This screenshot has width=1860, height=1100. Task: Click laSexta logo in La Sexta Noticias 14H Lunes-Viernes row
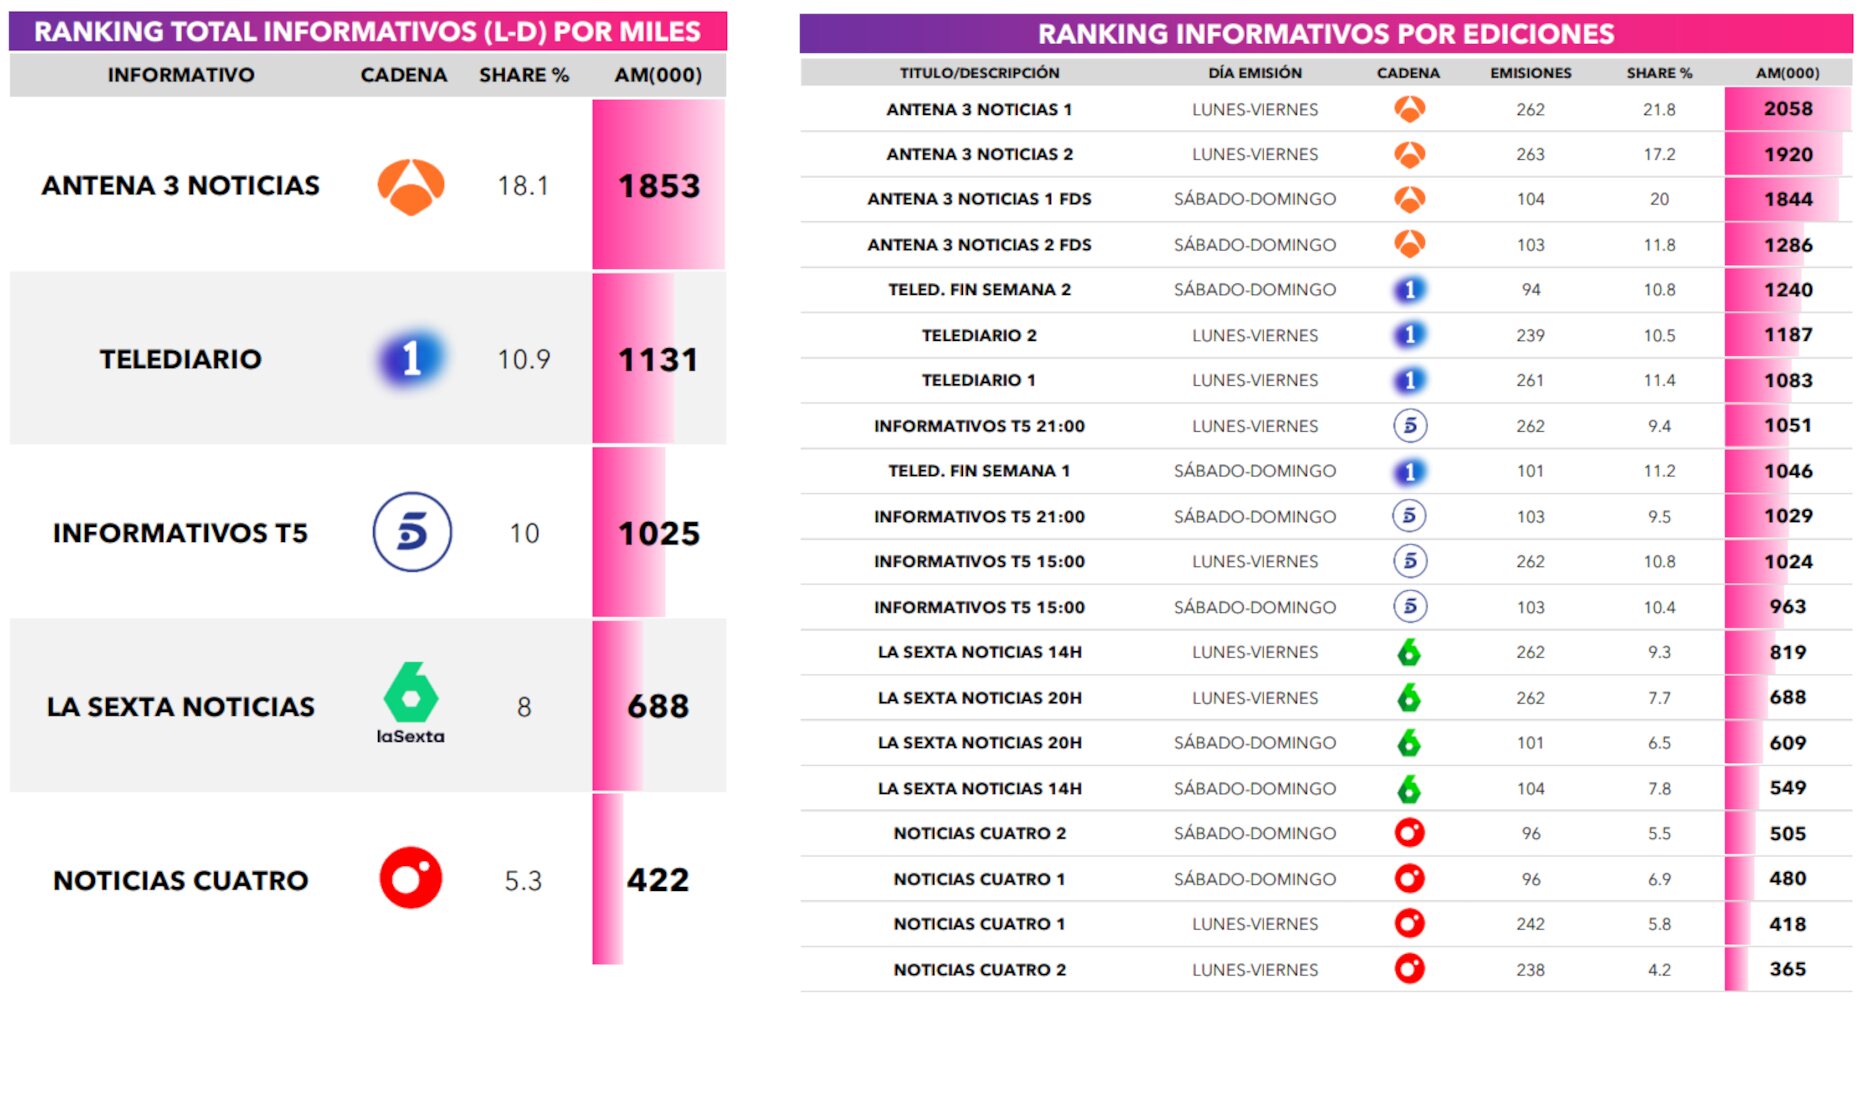point(1409,652)
